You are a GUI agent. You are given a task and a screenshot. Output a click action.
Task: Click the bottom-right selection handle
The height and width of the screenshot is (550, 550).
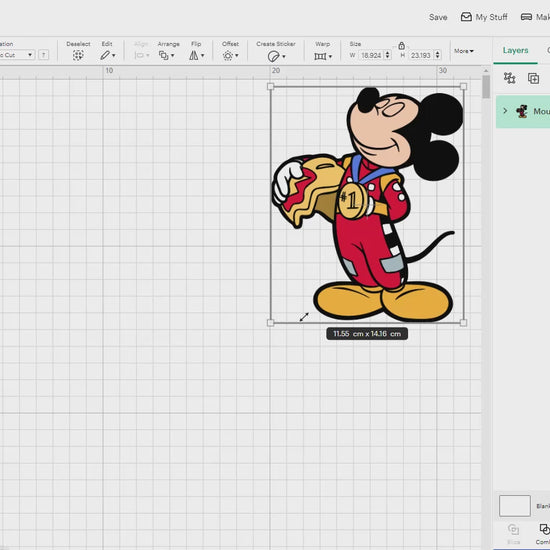click(463, 323)
